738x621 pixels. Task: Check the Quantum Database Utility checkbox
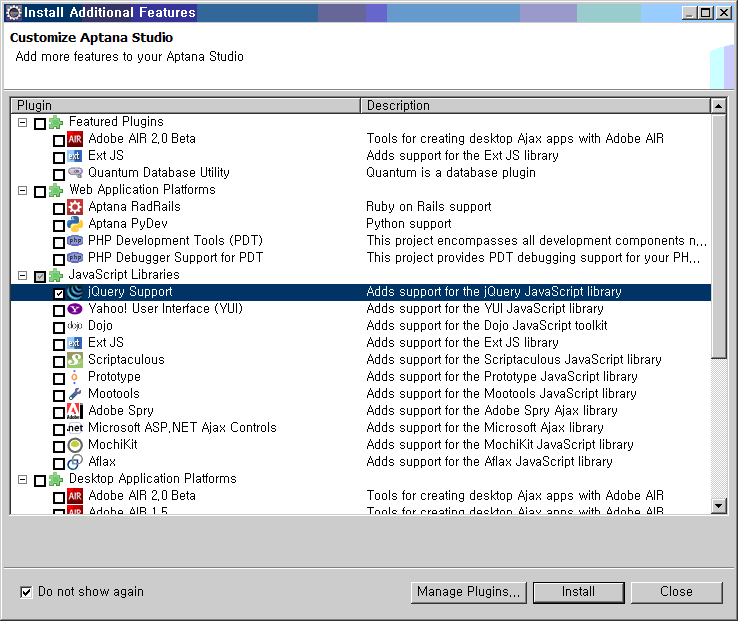click(59, 175)
